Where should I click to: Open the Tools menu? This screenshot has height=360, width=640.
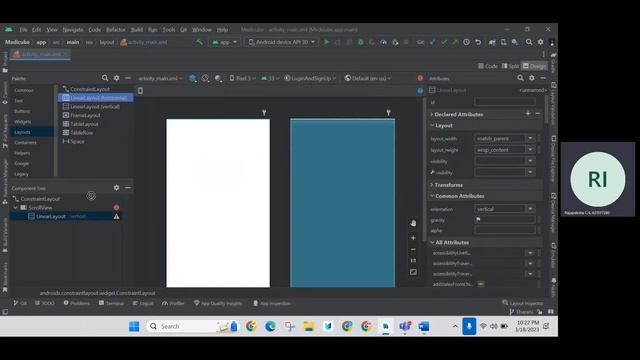169,30
